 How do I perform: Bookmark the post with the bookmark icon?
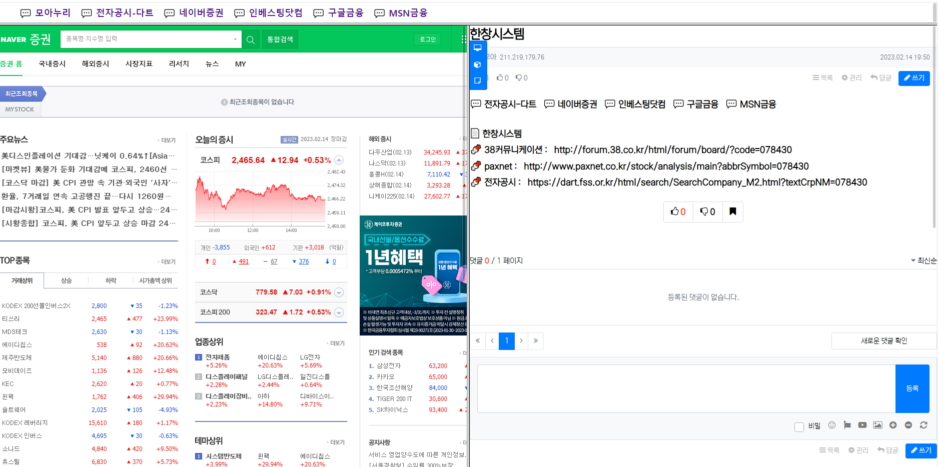[733, 212]
